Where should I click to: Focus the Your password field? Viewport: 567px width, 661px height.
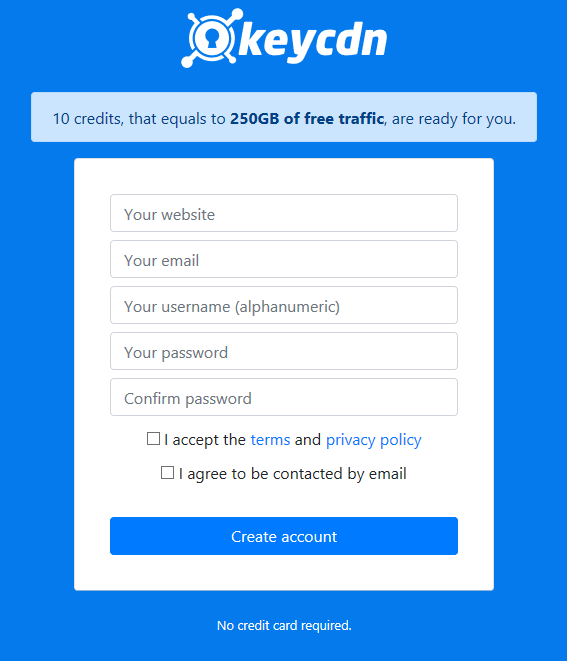284,351
